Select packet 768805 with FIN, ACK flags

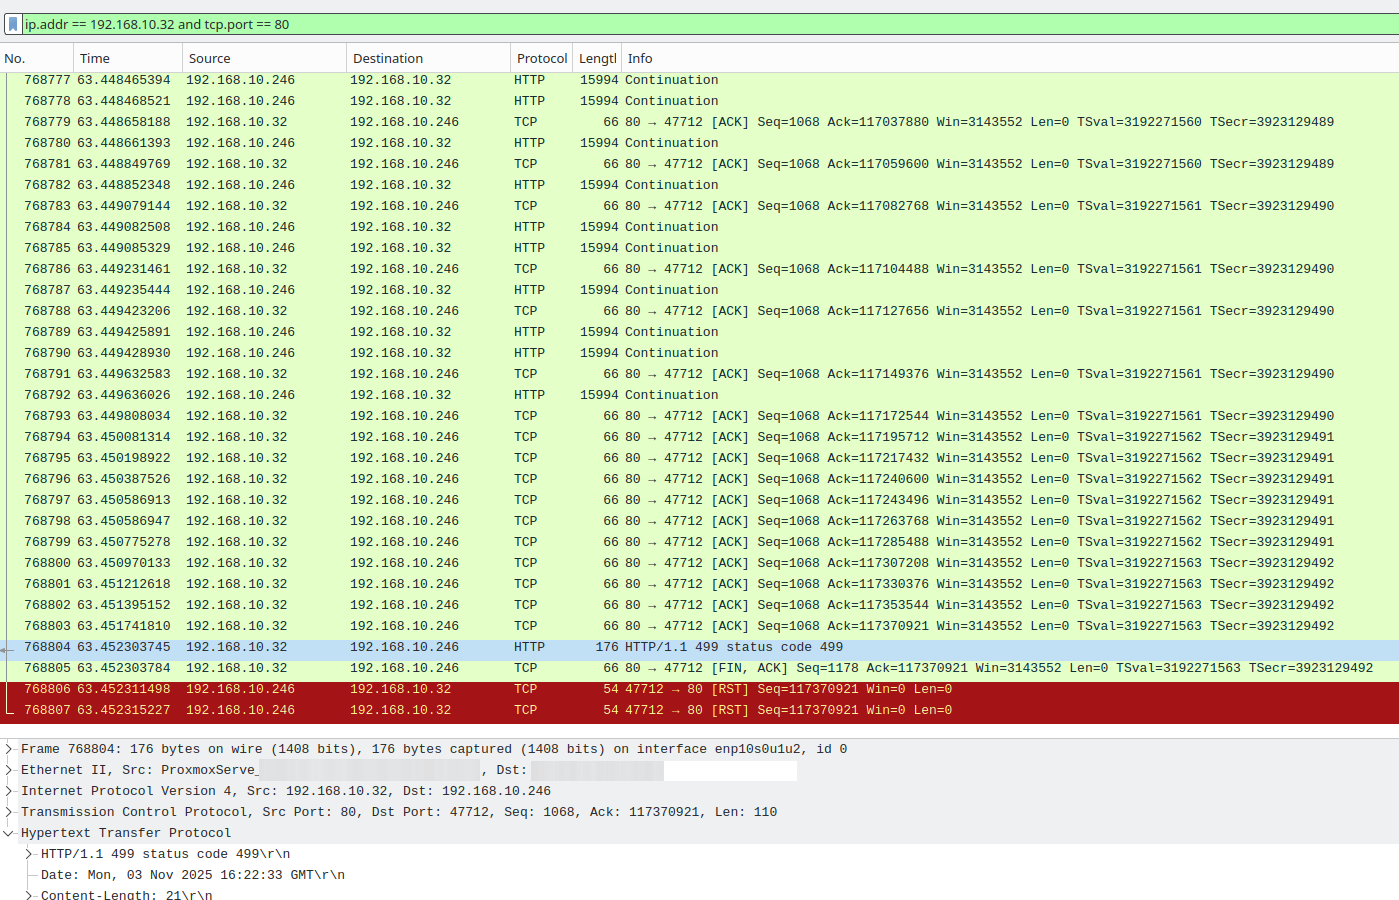pos(700,668)
